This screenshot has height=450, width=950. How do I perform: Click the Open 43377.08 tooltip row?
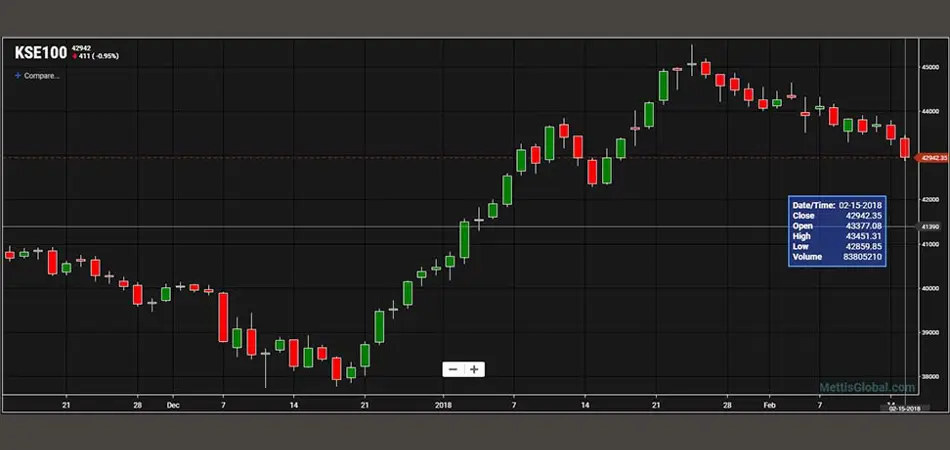(837, 226)
